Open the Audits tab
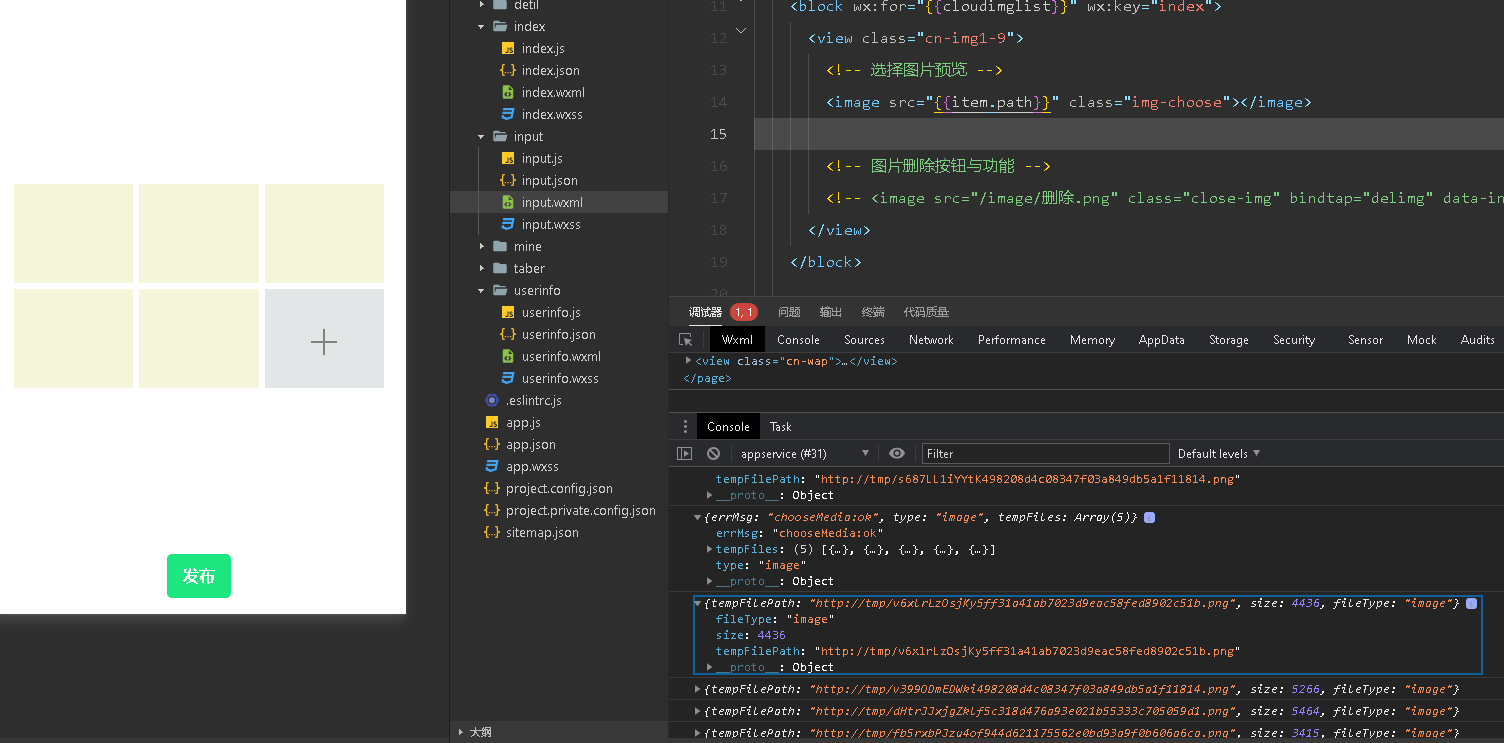Screen dimensions: 1504x743 1478,340
